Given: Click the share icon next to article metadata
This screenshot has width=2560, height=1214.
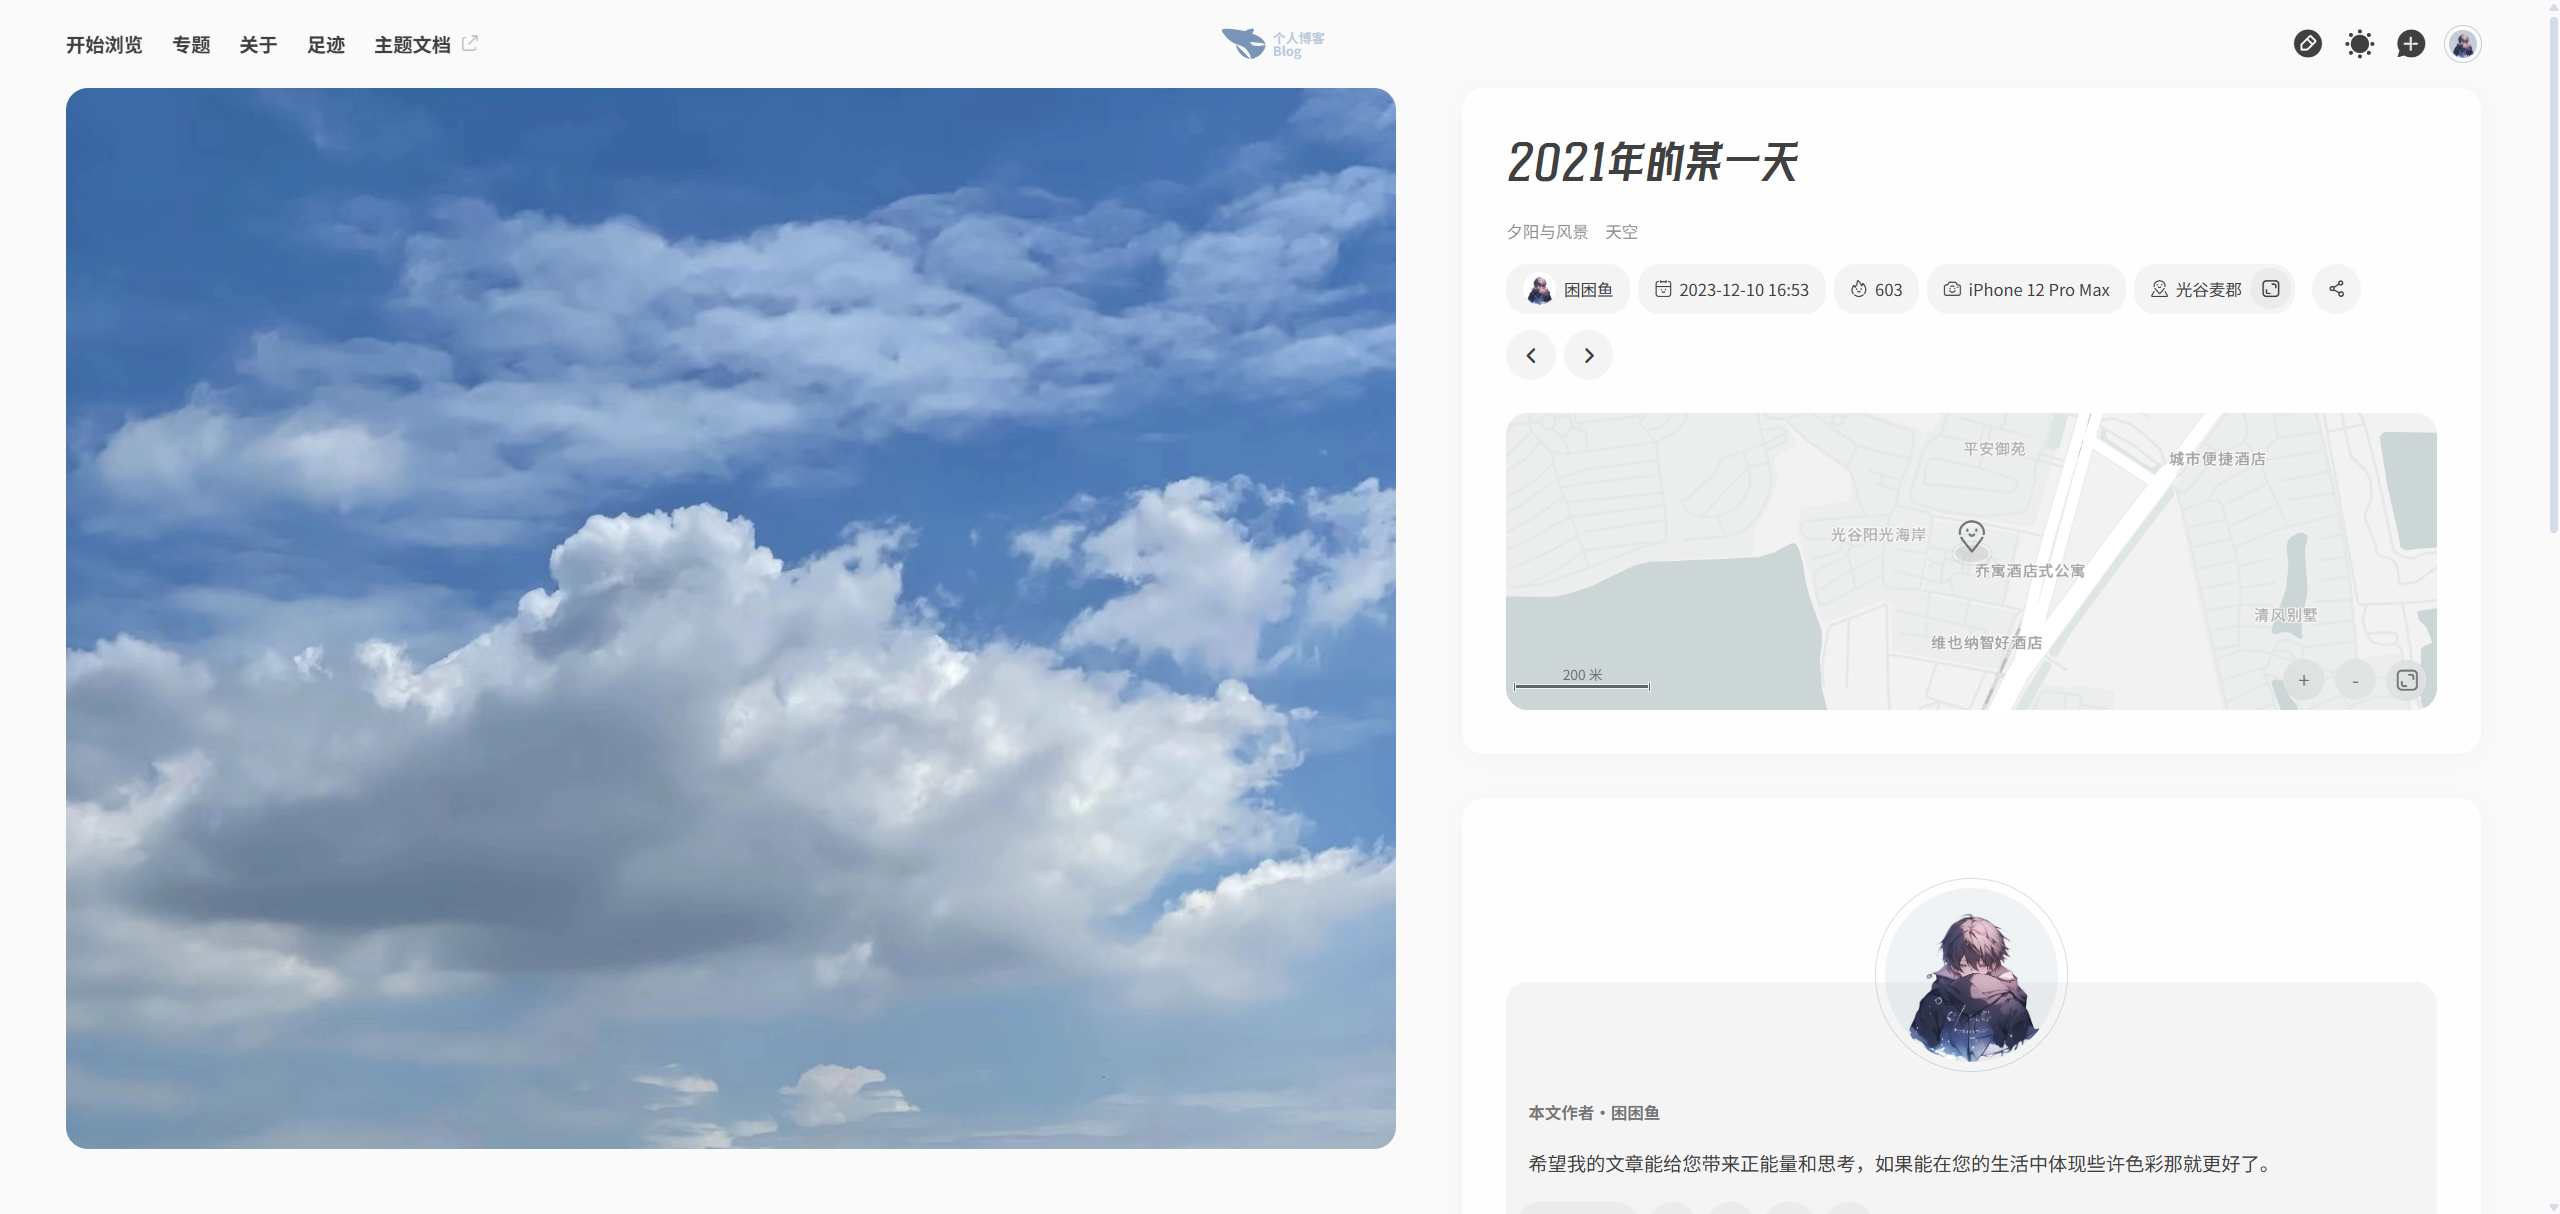Looking at the screenshot, I should (2337, 289).
